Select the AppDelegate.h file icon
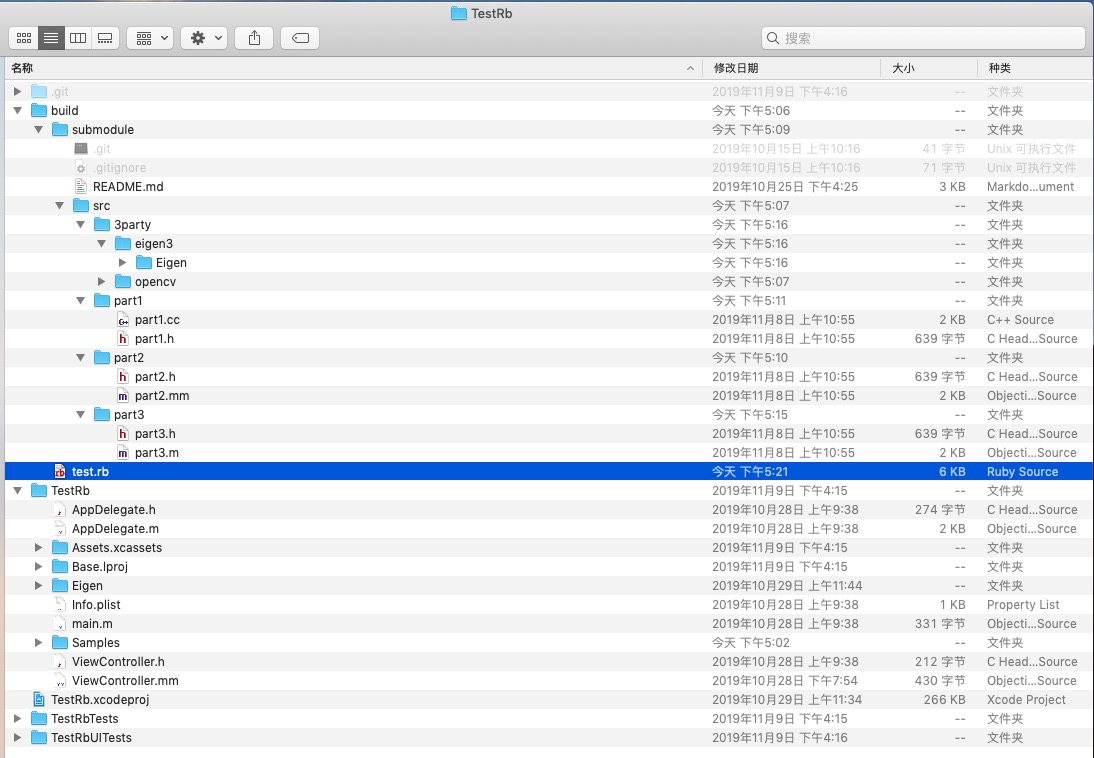This screenshot has width=1094, height=758. 60,510
